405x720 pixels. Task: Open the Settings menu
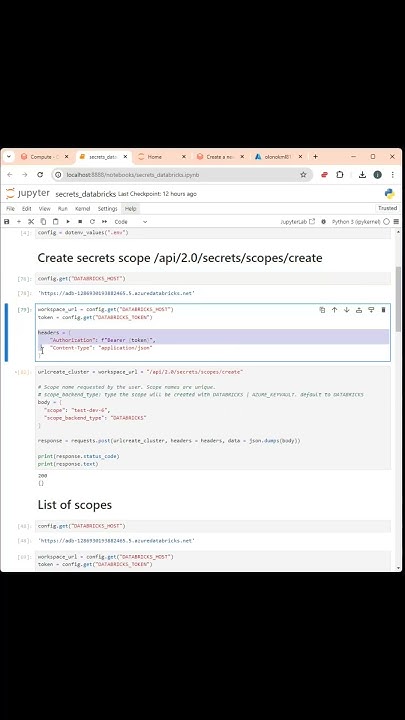coord(108,208)
